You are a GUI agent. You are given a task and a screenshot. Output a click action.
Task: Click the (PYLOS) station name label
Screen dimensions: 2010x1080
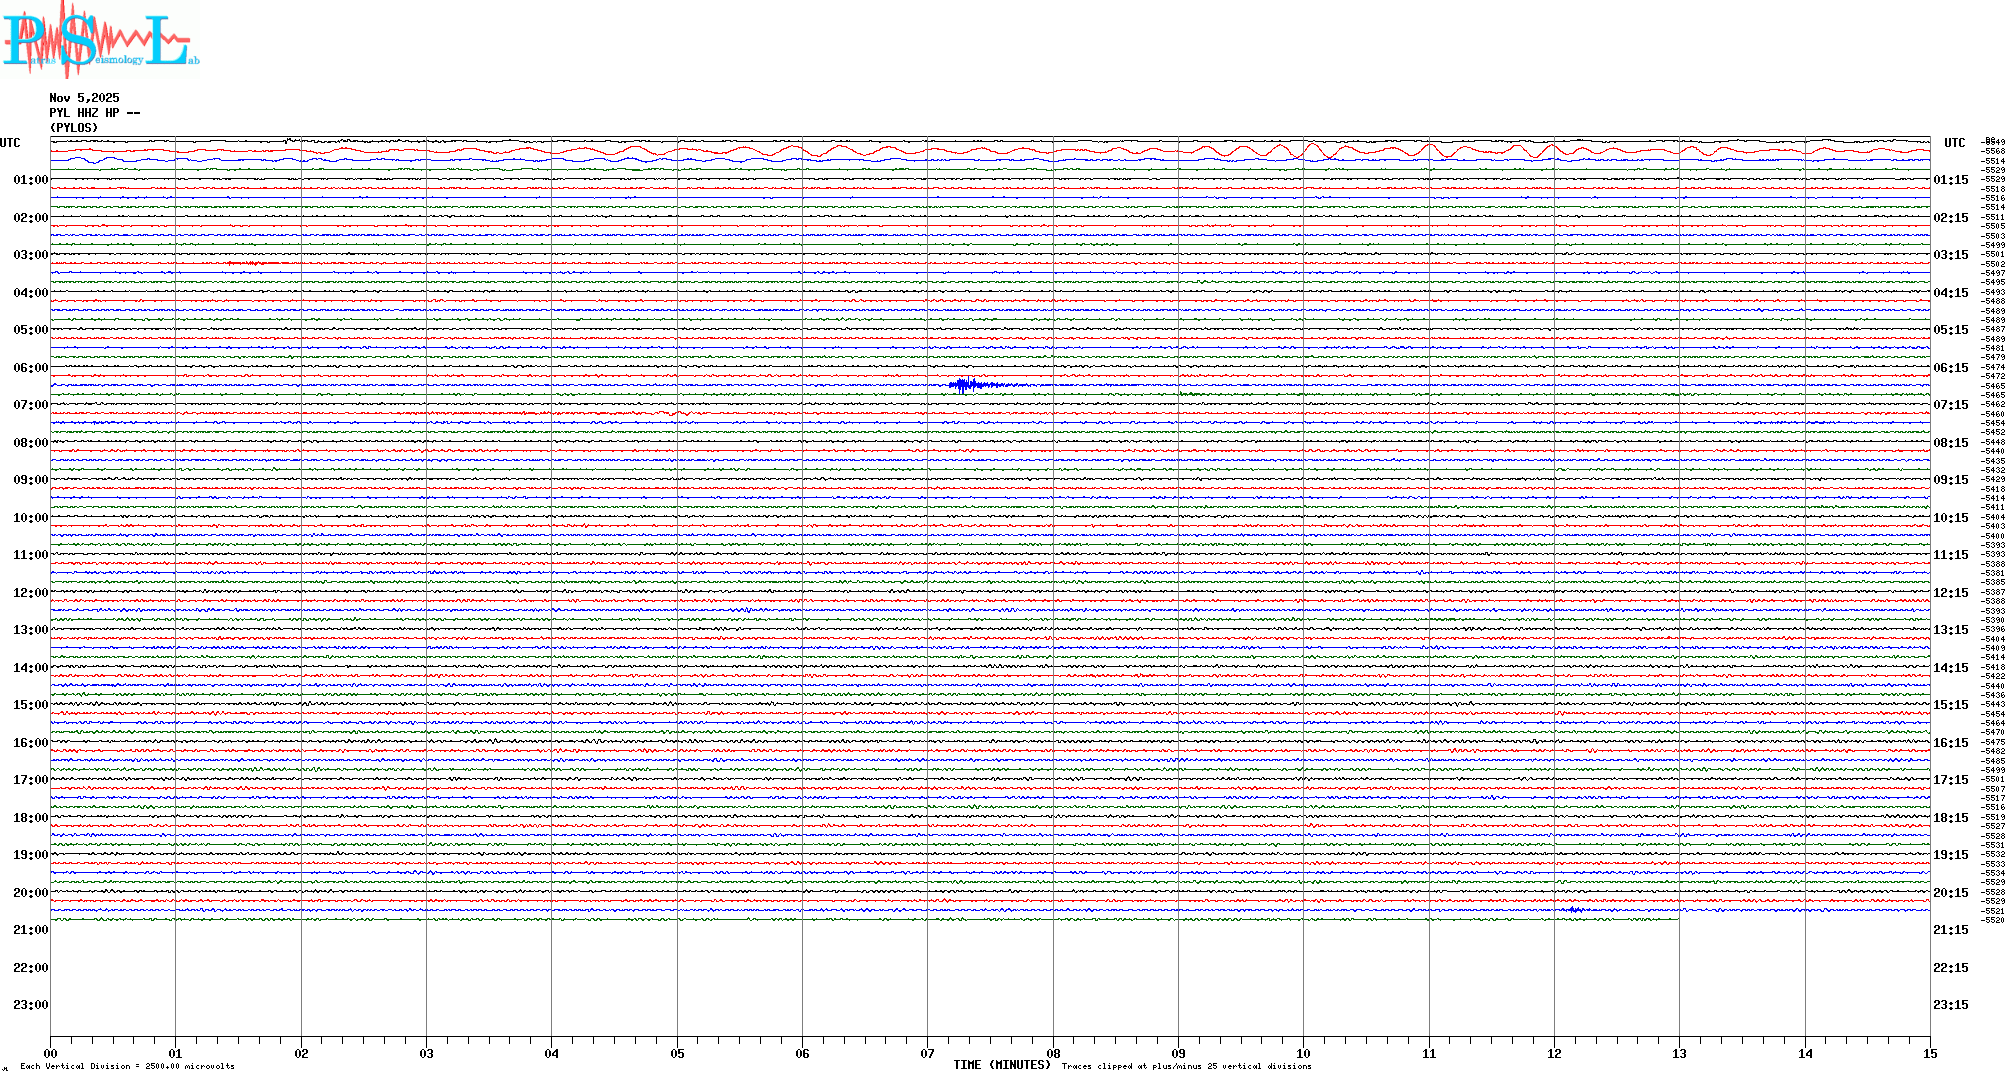coord(74,128)
